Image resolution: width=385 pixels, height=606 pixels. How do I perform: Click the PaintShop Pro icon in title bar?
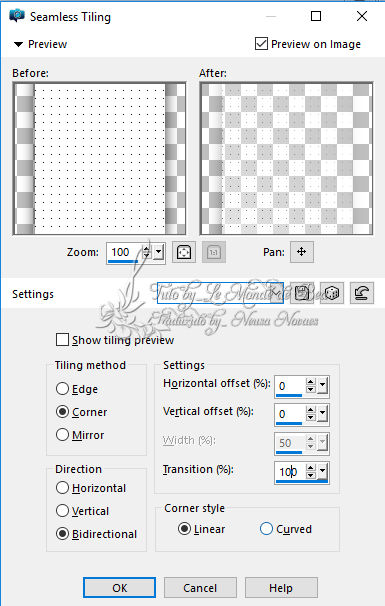click(x=17, y=16)
